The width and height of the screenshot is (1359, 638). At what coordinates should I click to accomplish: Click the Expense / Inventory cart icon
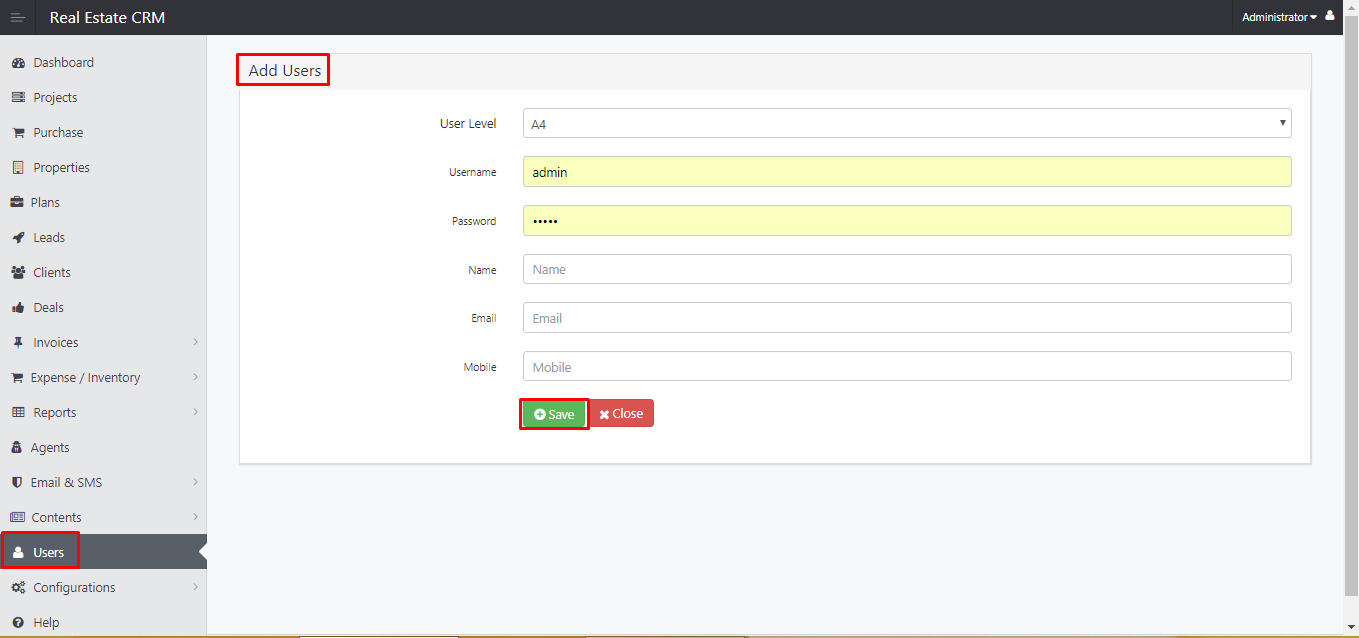coord(17,378)
